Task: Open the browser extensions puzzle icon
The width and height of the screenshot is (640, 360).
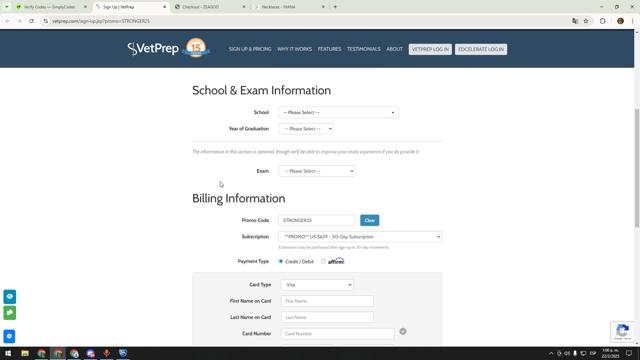Action: point(602,21)
